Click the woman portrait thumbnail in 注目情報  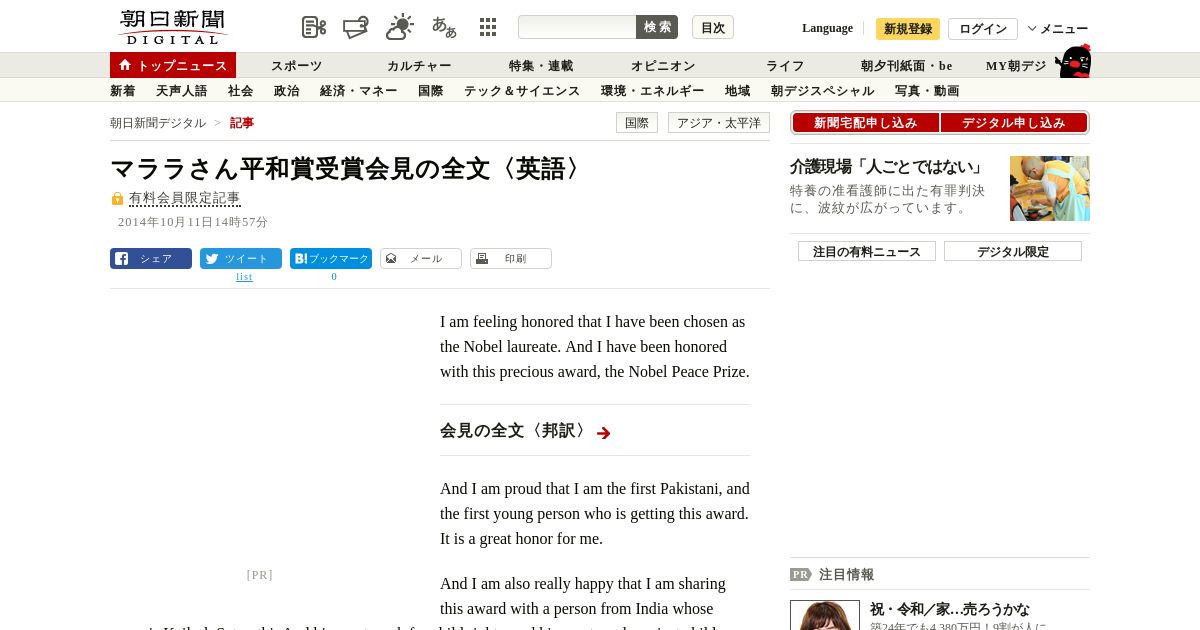(825, 615)
